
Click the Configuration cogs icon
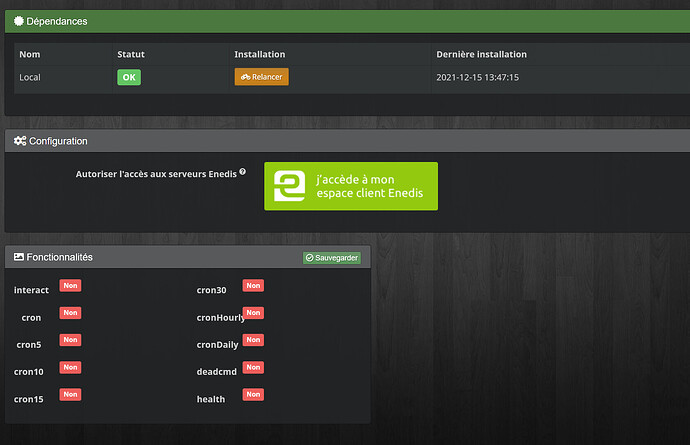tap(20, 141)
